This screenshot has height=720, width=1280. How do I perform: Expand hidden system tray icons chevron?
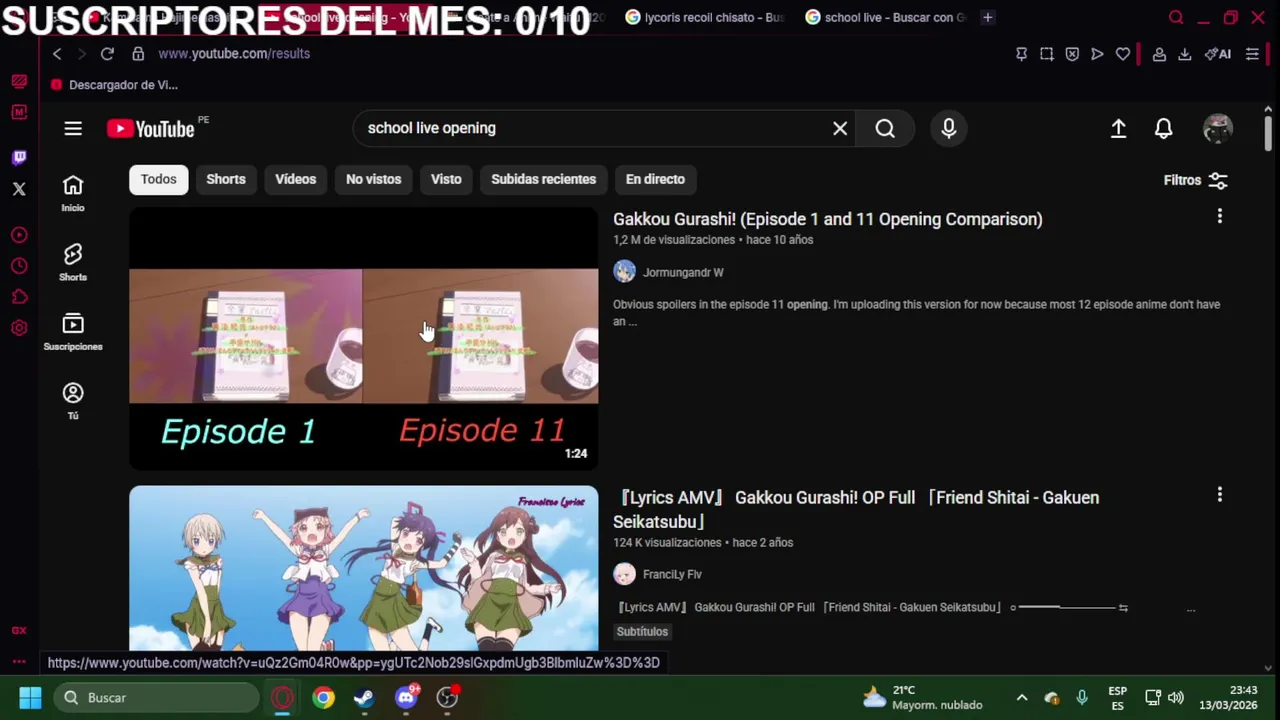(x=1021, y=698)
